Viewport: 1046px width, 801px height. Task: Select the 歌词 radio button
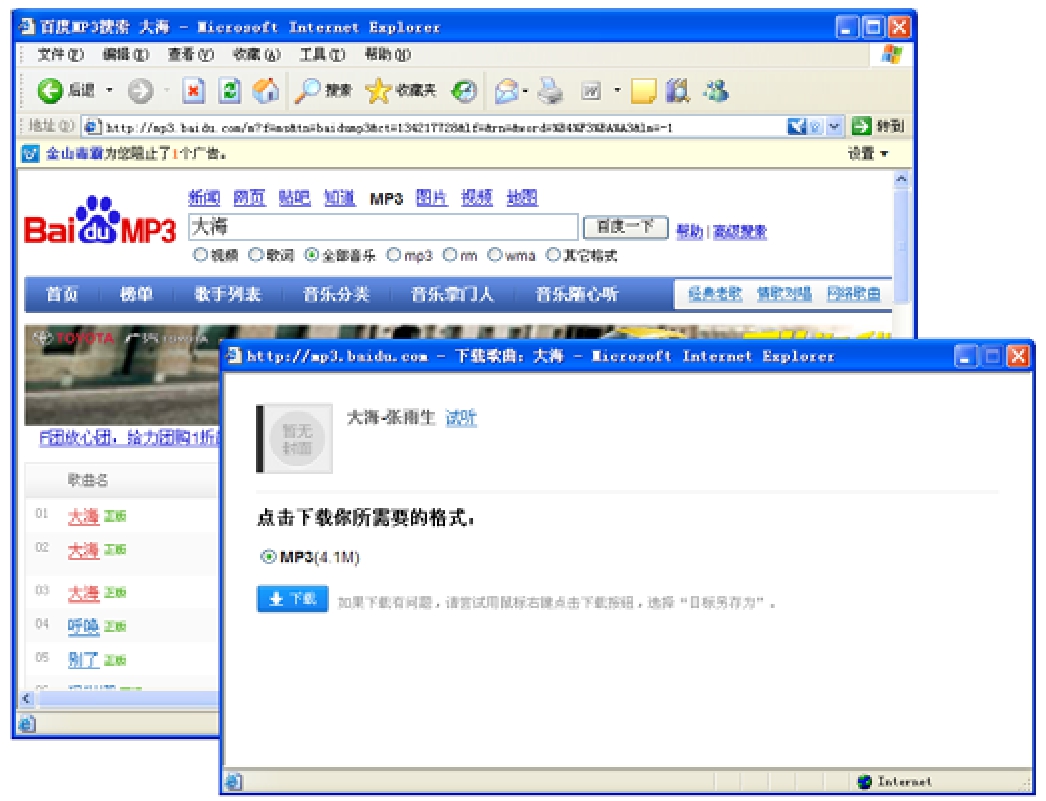[255, 255]
